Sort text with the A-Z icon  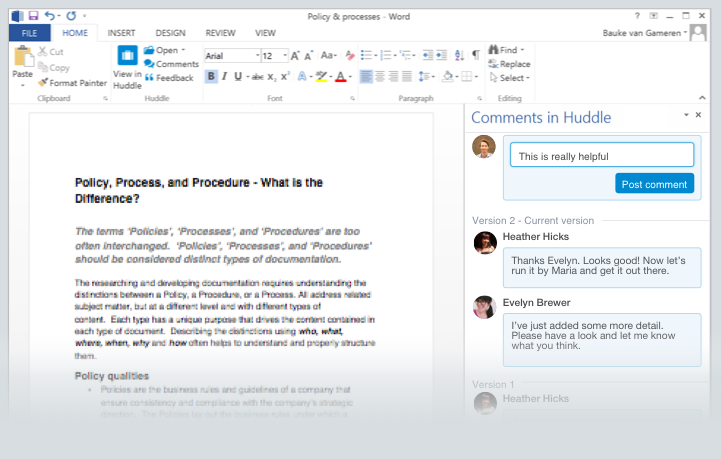pyautogui.click(x=459, y=56)
